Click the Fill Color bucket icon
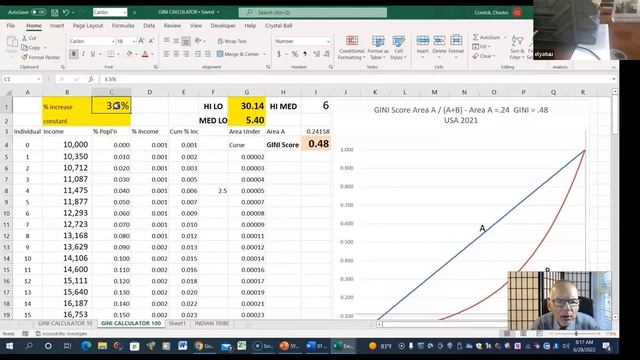The height and width of the screenshot is (360, 640). click(129, 54)
